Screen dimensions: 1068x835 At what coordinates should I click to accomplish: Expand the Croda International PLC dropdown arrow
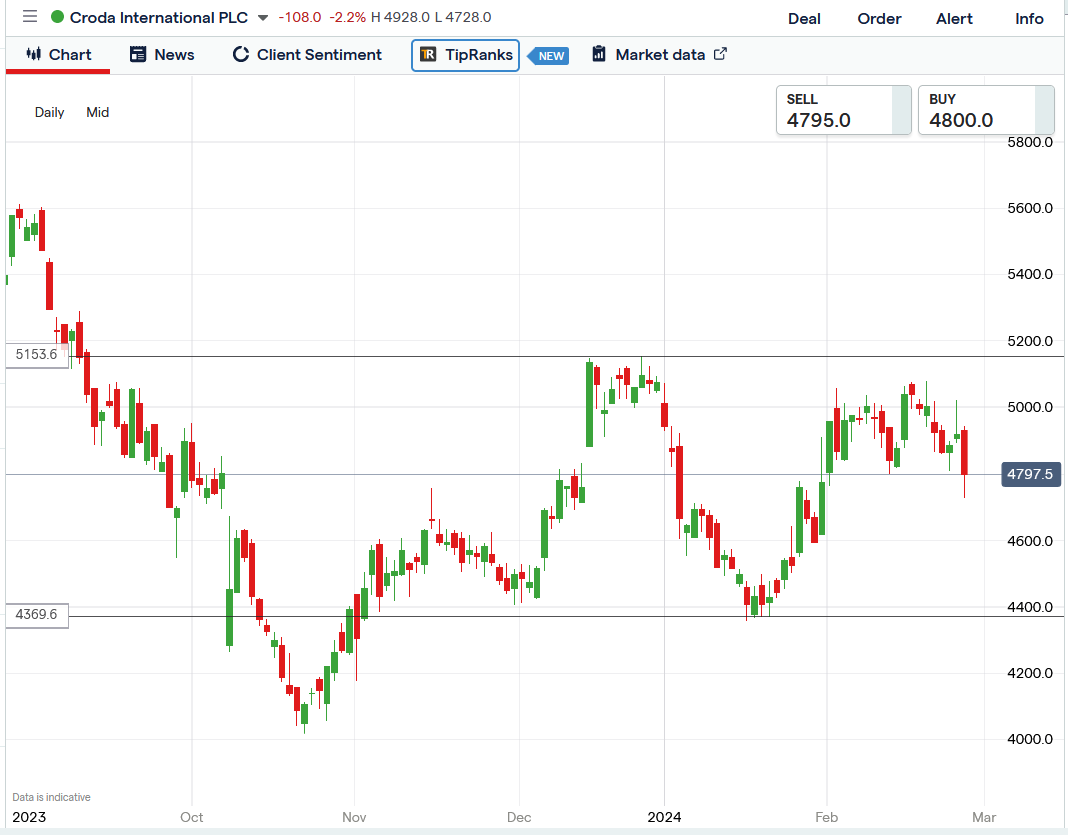pos(263,18)
